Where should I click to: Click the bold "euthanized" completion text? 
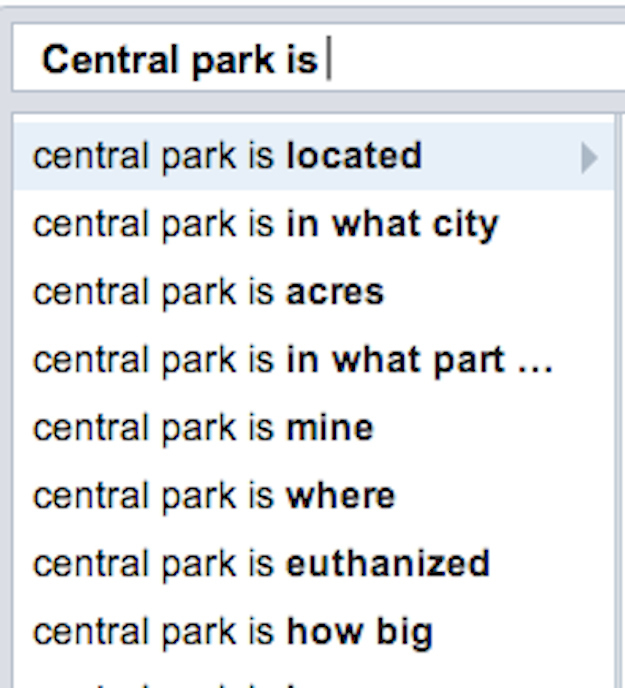point(388,564)
